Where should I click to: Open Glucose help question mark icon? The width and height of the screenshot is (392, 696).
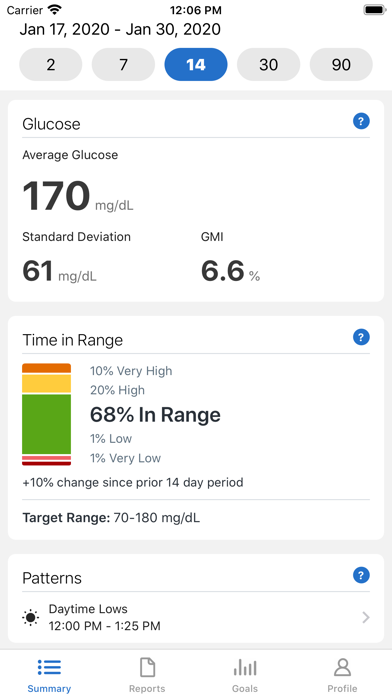click(361, 121)
